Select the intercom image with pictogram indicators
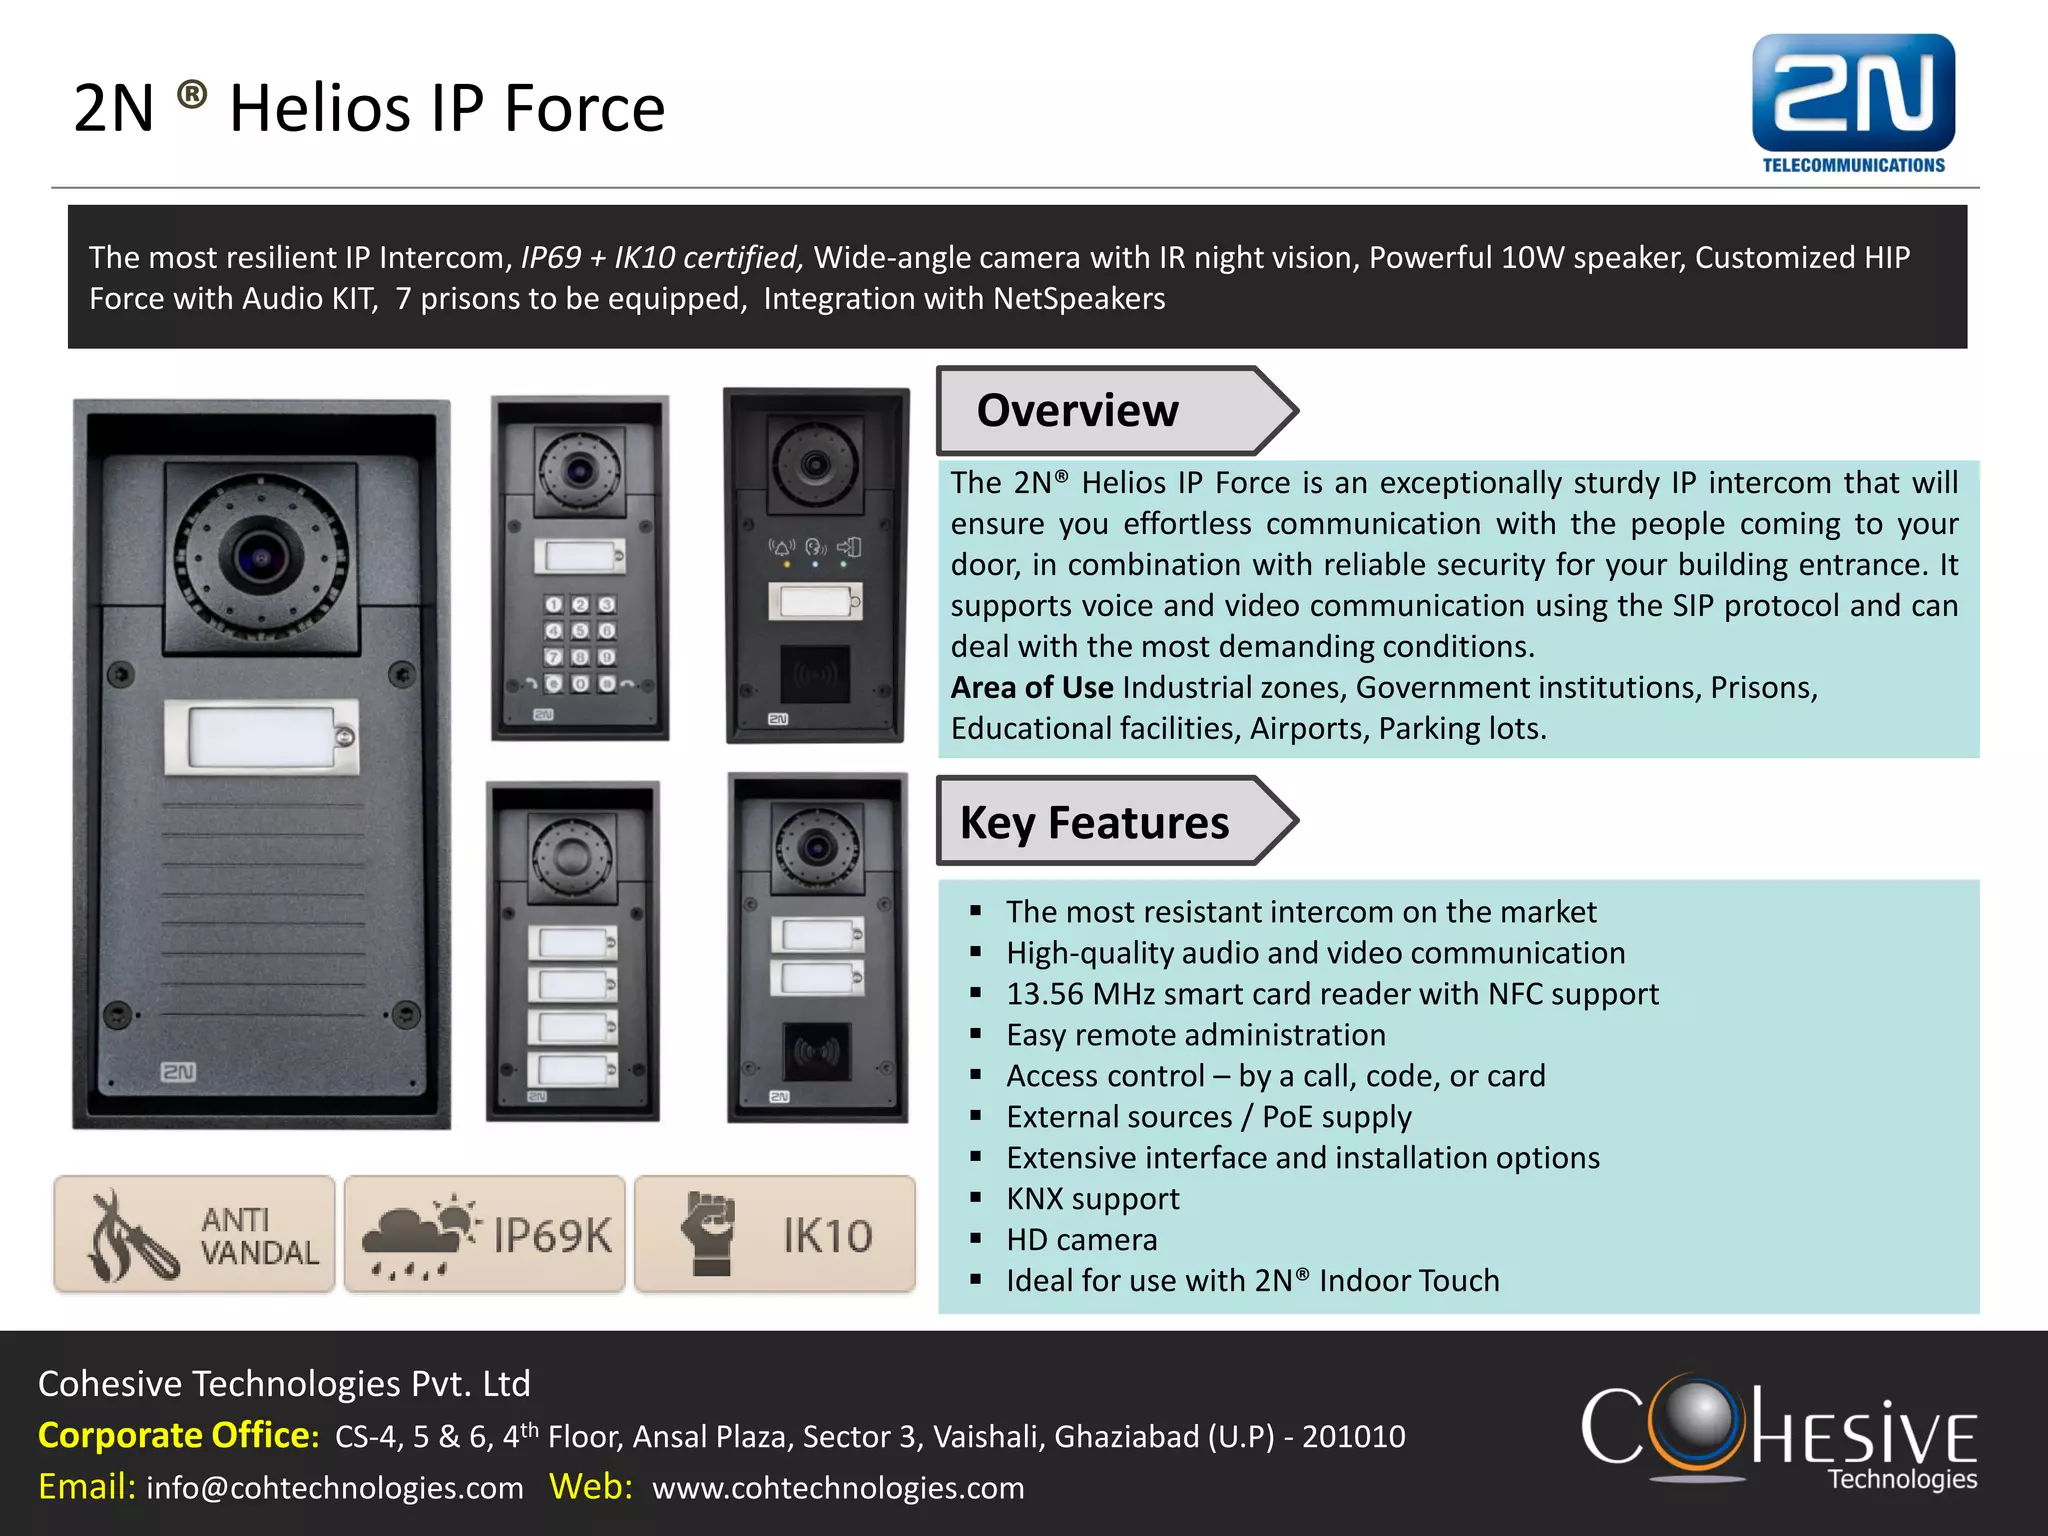The width and height of the screenshot is (2048, 1536). (x=817, y=565)
